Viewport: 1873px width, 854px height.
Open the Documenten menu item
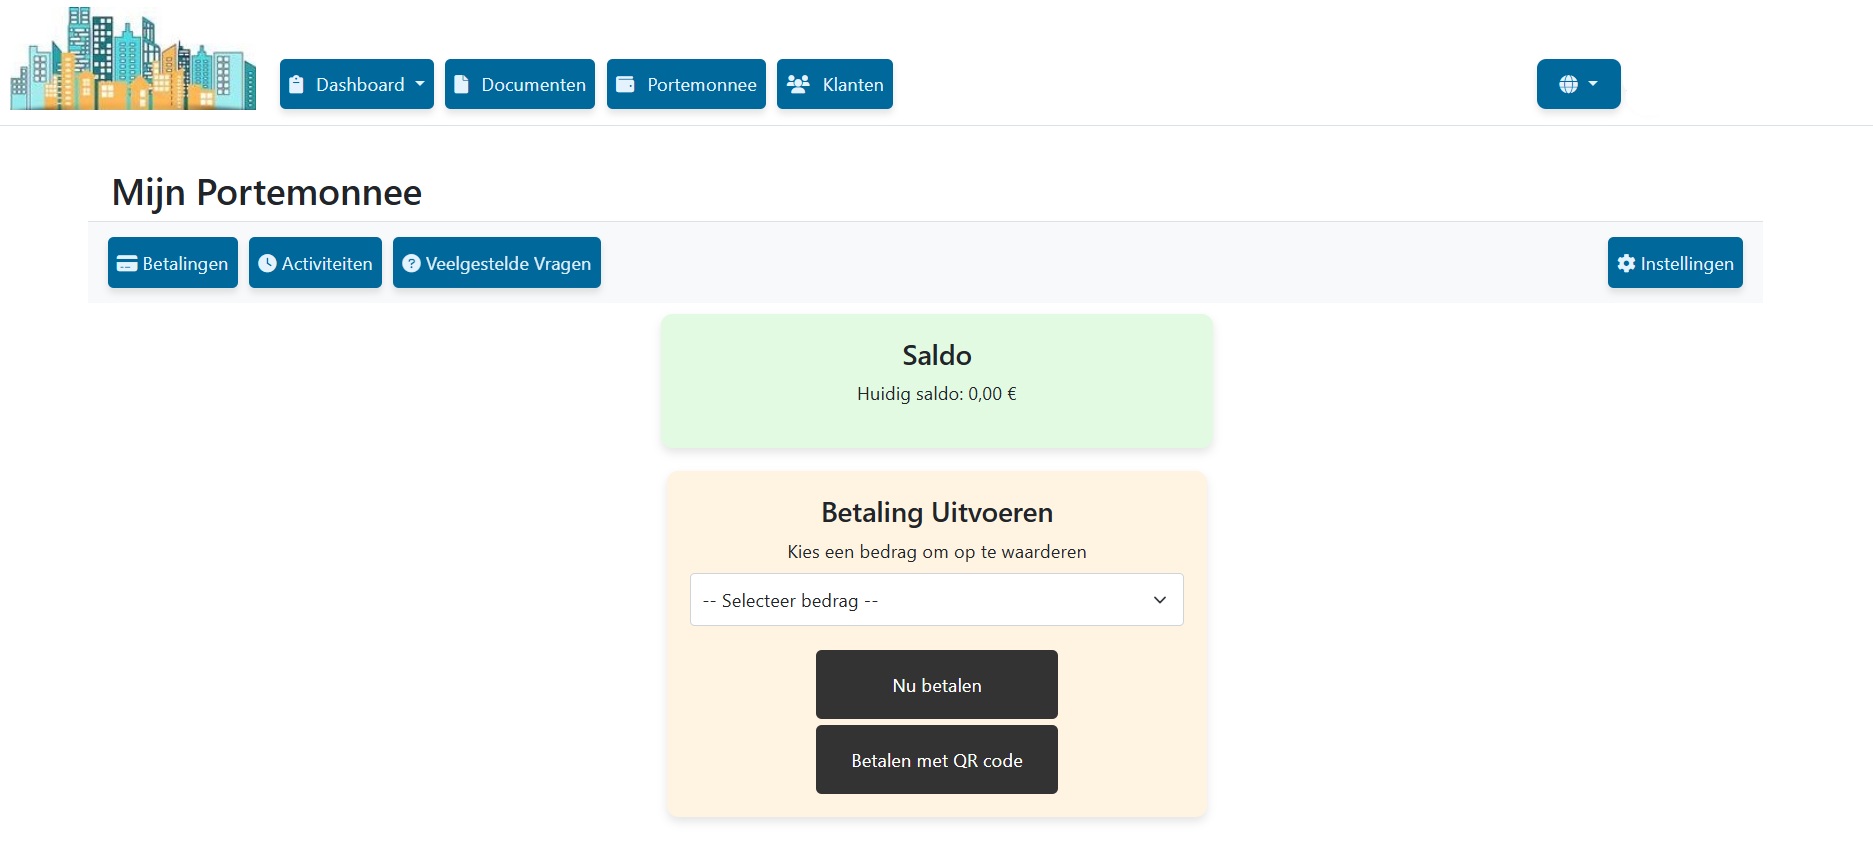click(x=520, y=84)
